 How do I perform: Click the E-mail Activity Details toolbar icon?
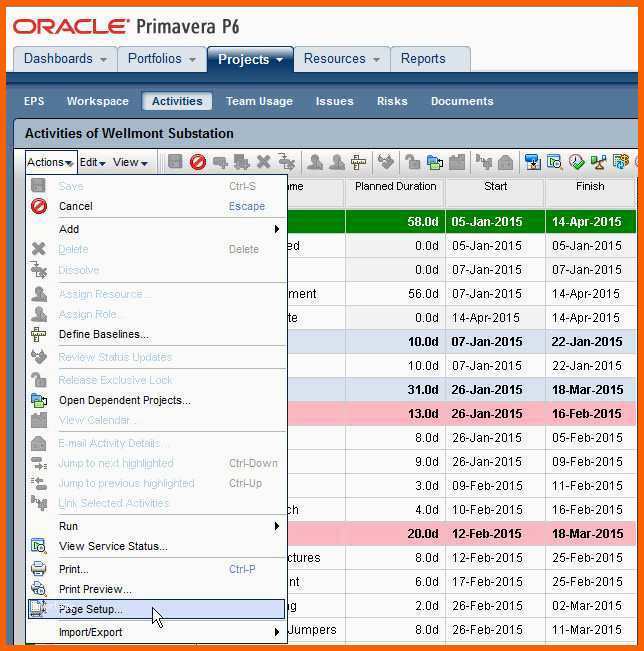coord(505,162)
